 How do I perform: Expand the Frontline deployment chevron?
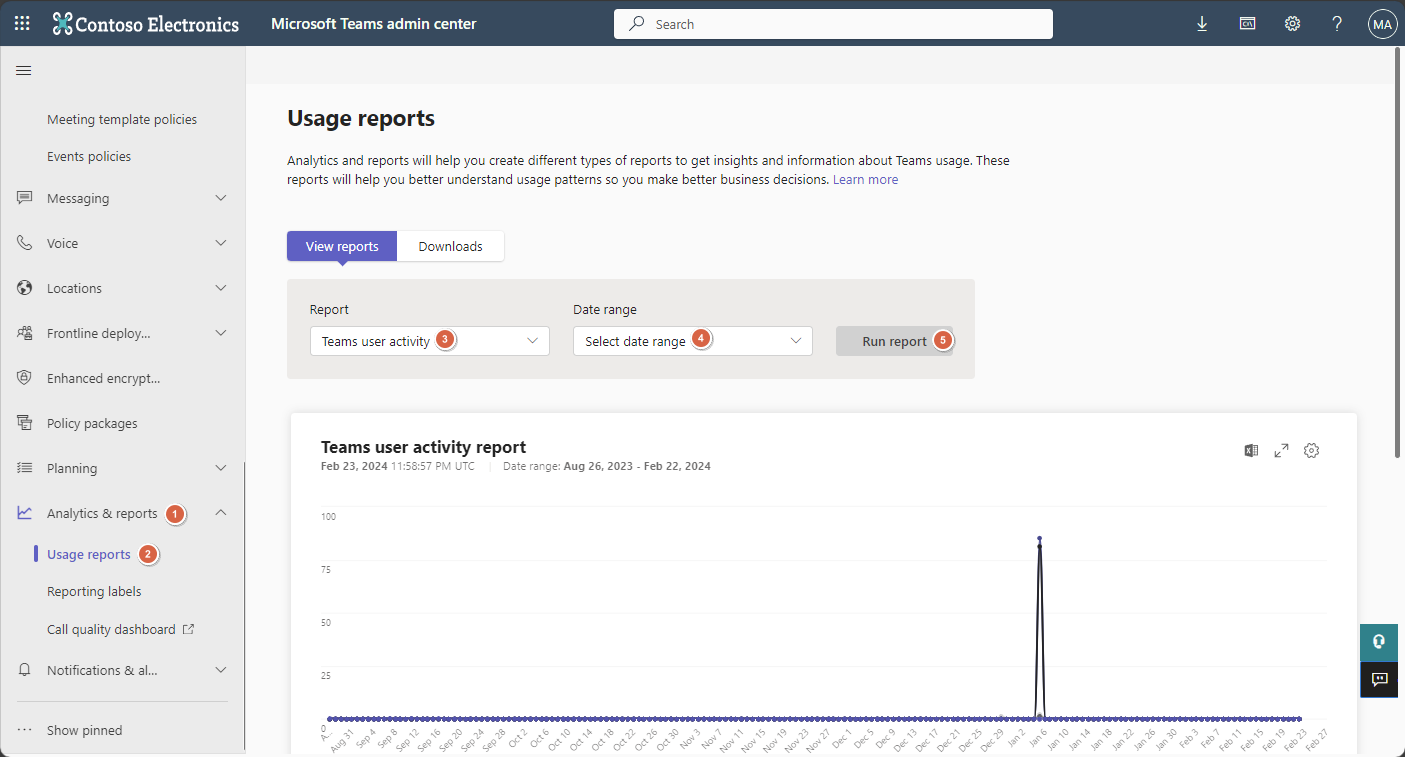click(x=221, y=333)
